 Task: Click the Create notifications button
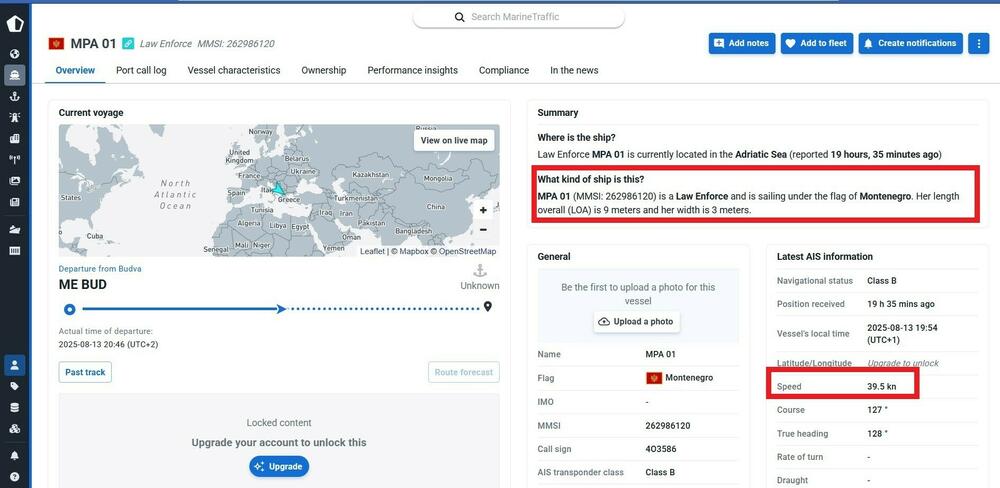pos(911,43)
